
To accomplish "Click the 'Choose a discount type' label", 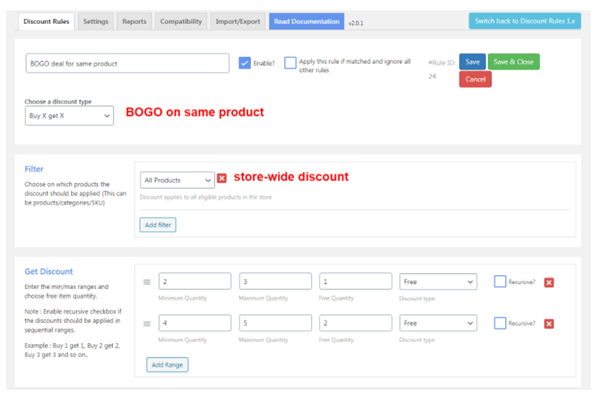I will tap(58, 102).
